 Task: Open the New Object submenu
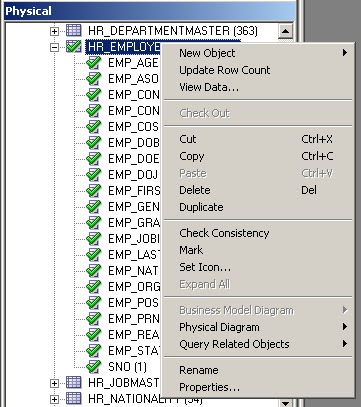(x=258, y=53)
